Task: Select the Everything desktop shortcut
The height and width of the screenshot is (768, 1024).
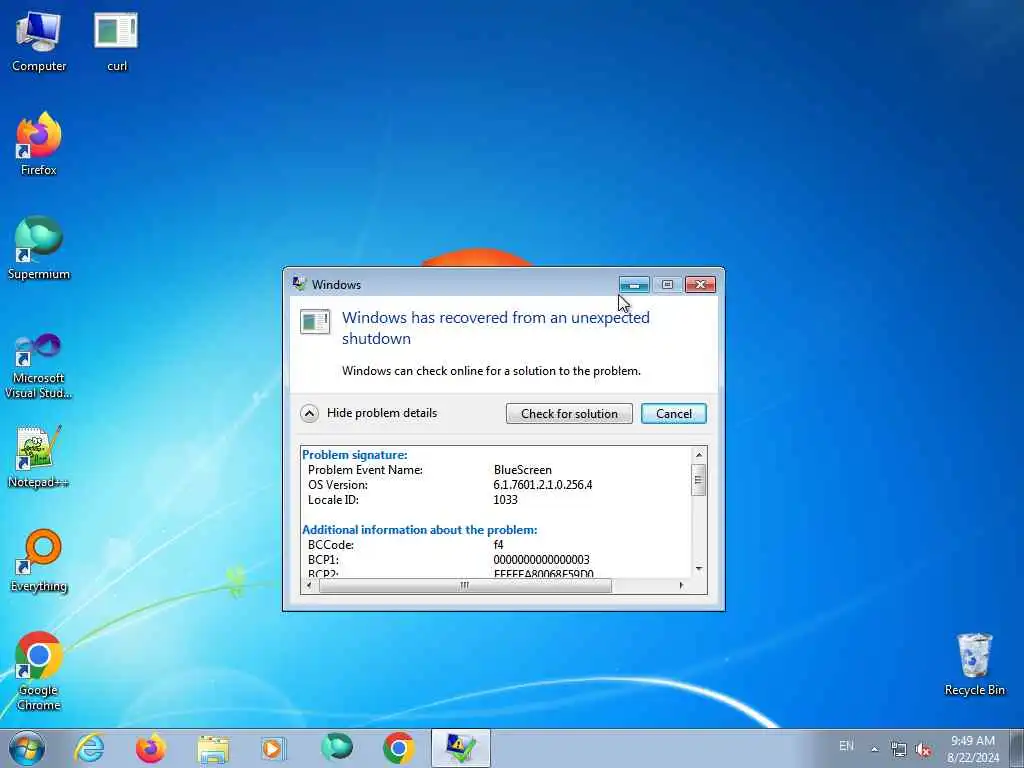Action: [x=39, y=560]
